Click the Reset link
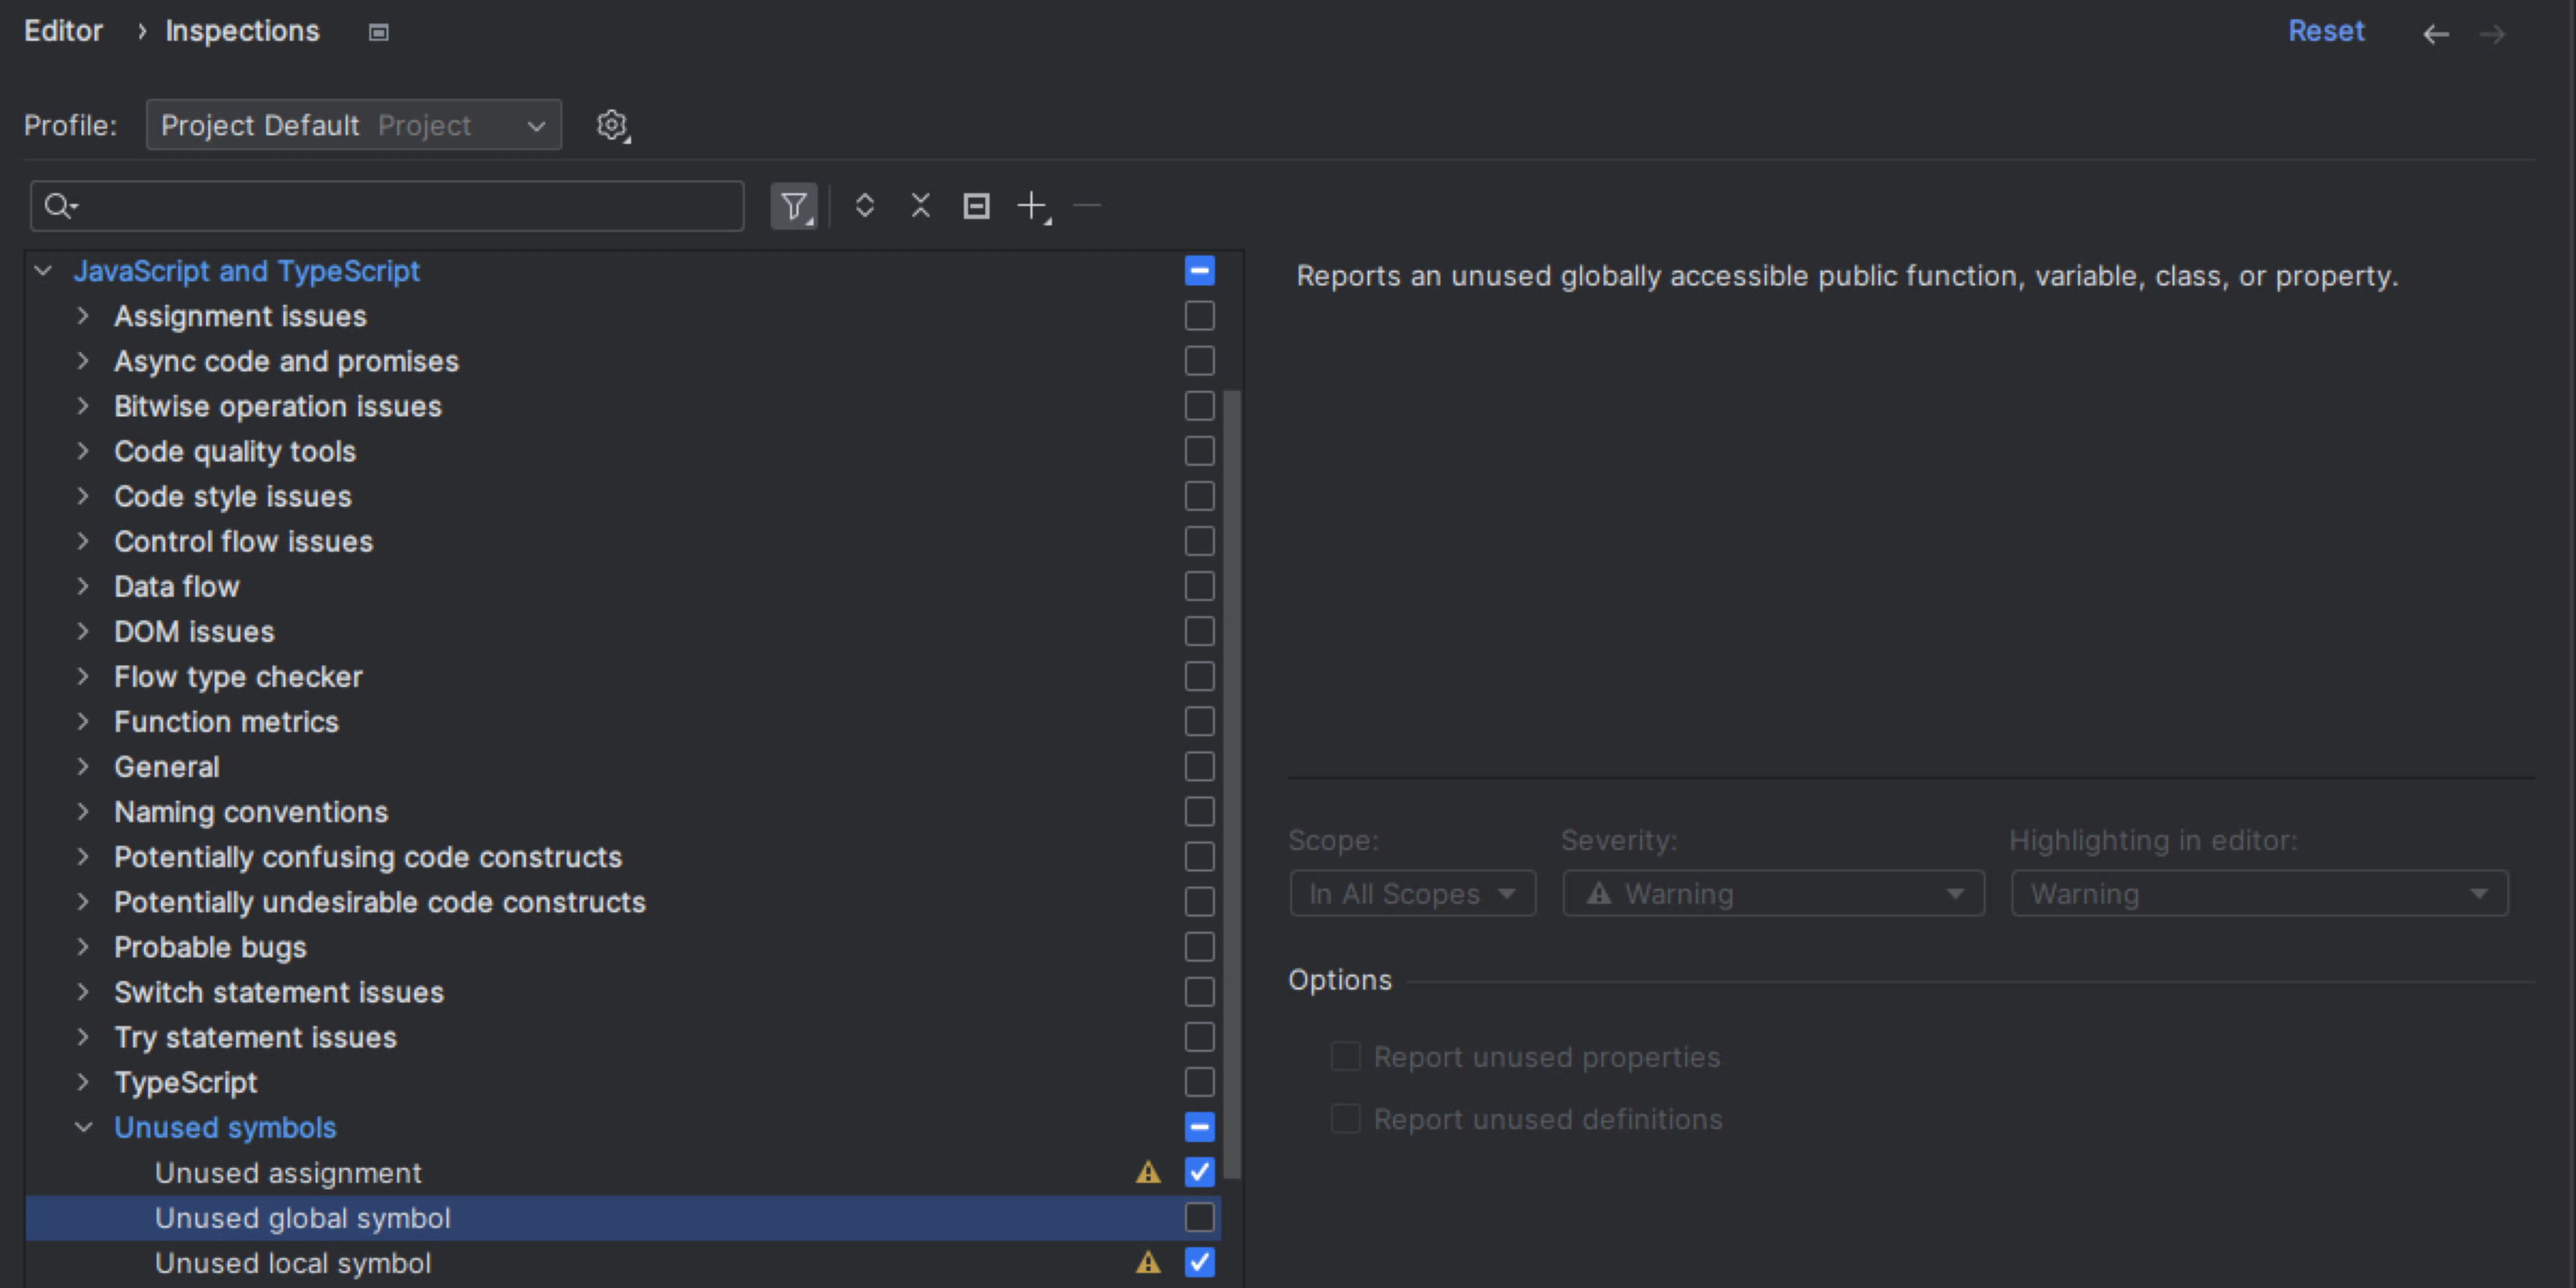Viewport: 2576px width, 1288px height. (2325, 31)
